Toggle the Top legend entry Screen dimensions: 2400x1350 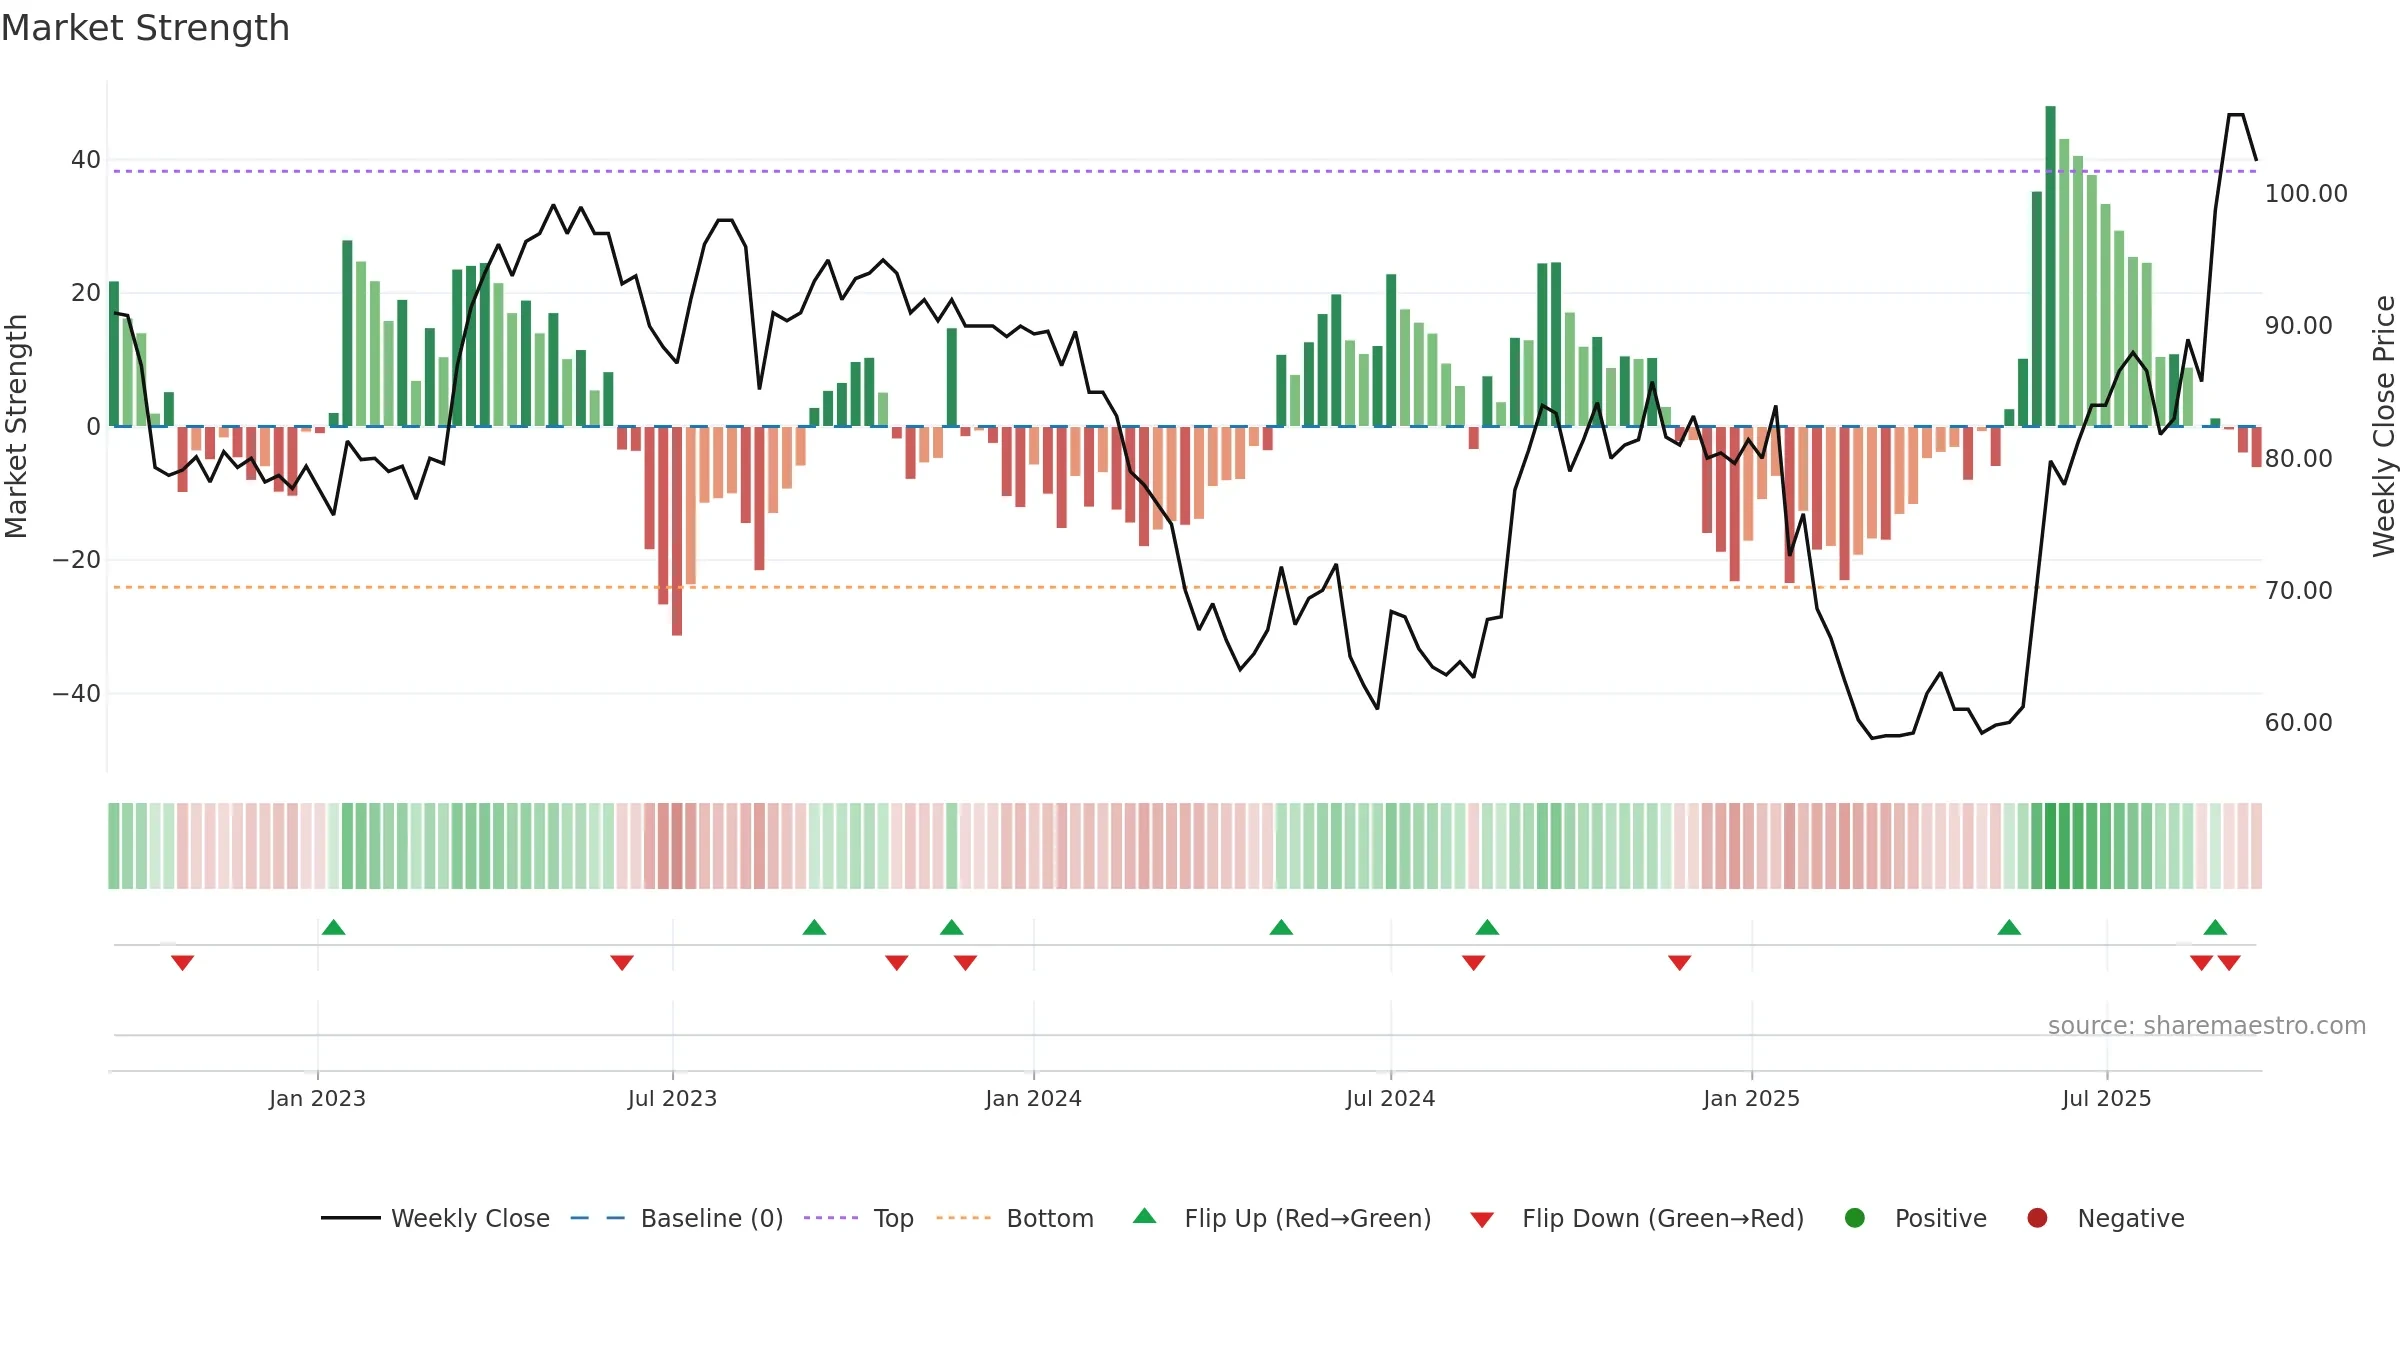click(x=859, y=1218)
